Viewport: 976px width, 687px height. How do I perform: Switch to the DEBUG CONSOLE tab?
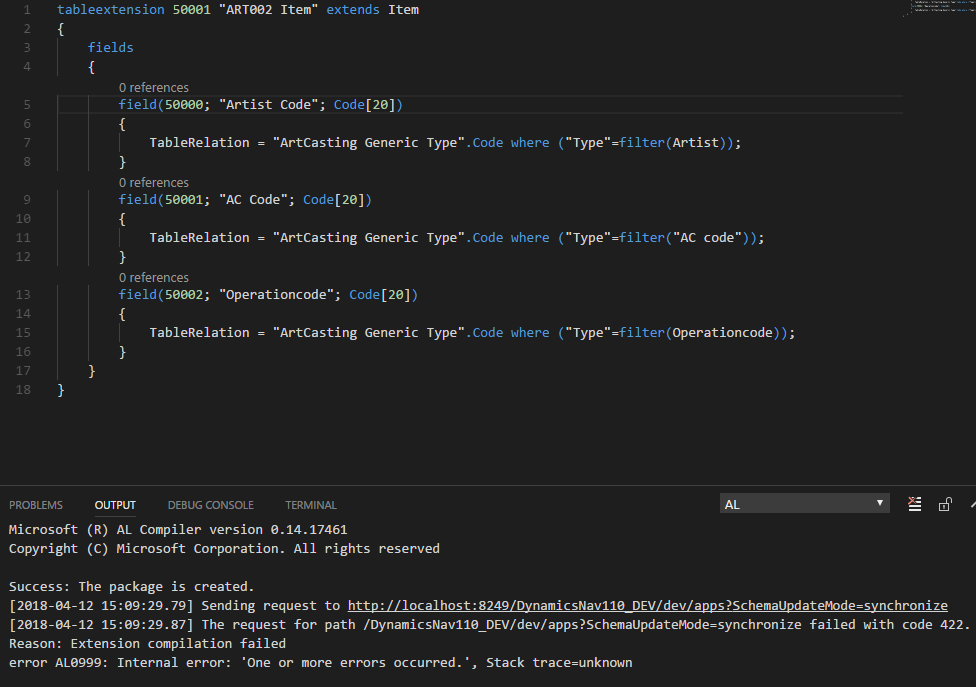coord(210,505)
